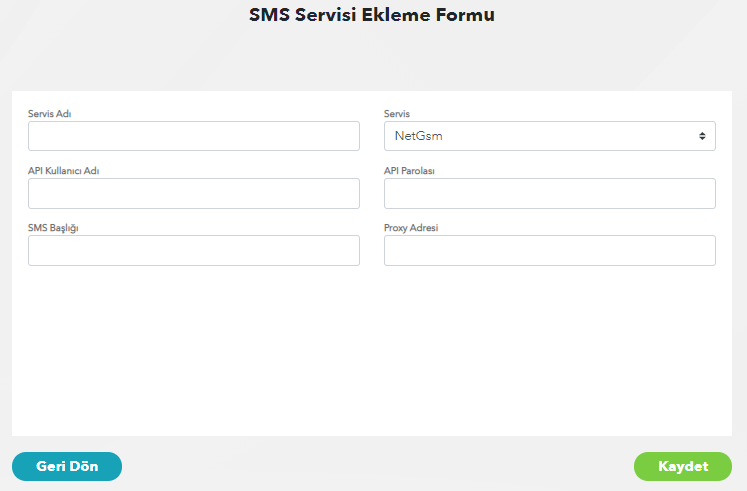Click into the API Parolası field

549,193
